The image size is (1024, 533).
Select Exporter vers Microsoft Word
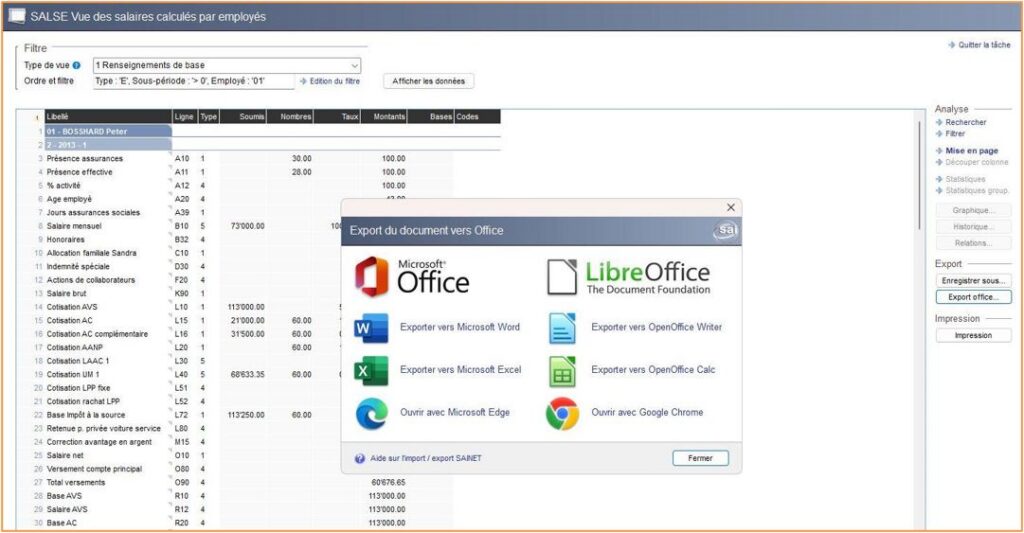(460, 327)
